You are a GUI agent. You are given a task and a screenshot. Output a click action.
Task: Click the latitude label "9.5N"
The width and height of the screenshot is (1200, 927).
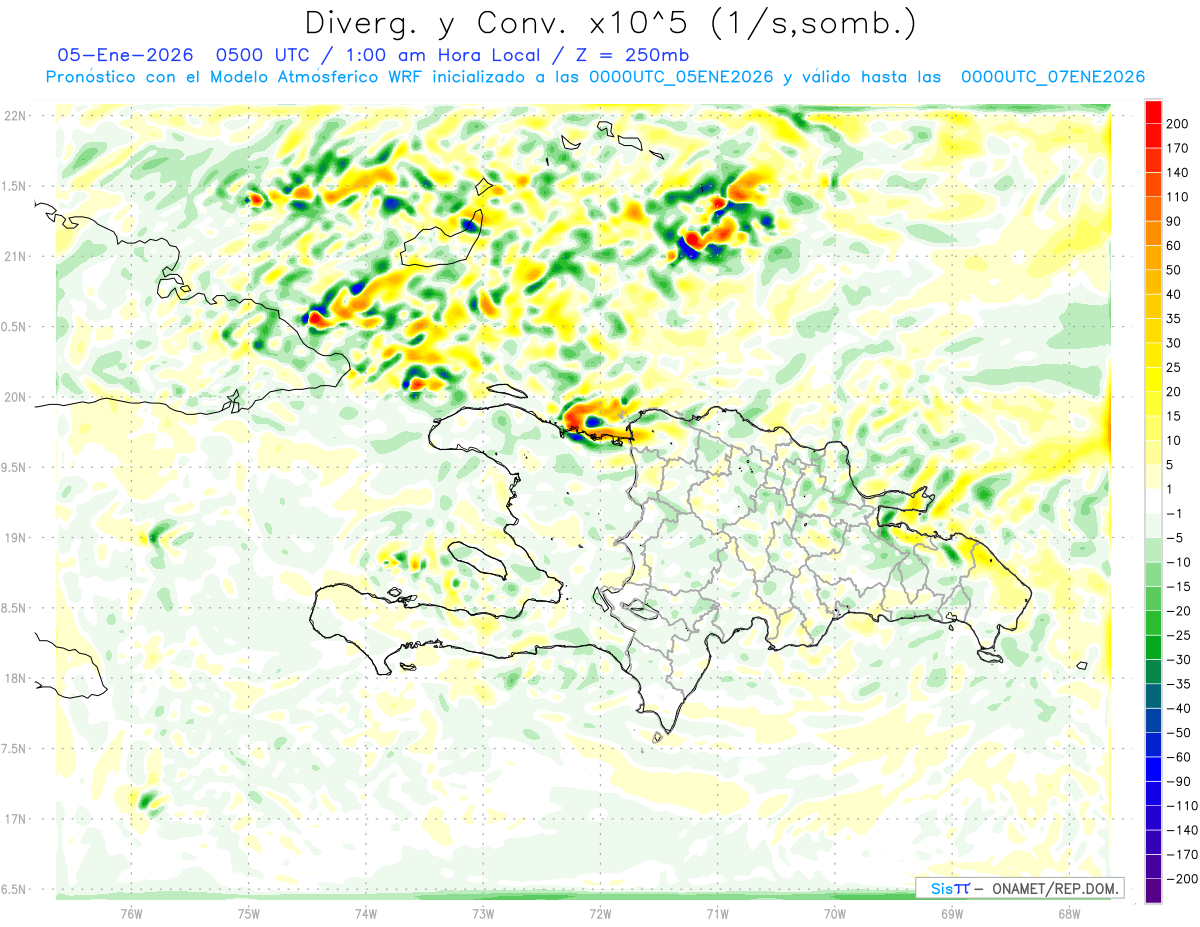(14, 467)
